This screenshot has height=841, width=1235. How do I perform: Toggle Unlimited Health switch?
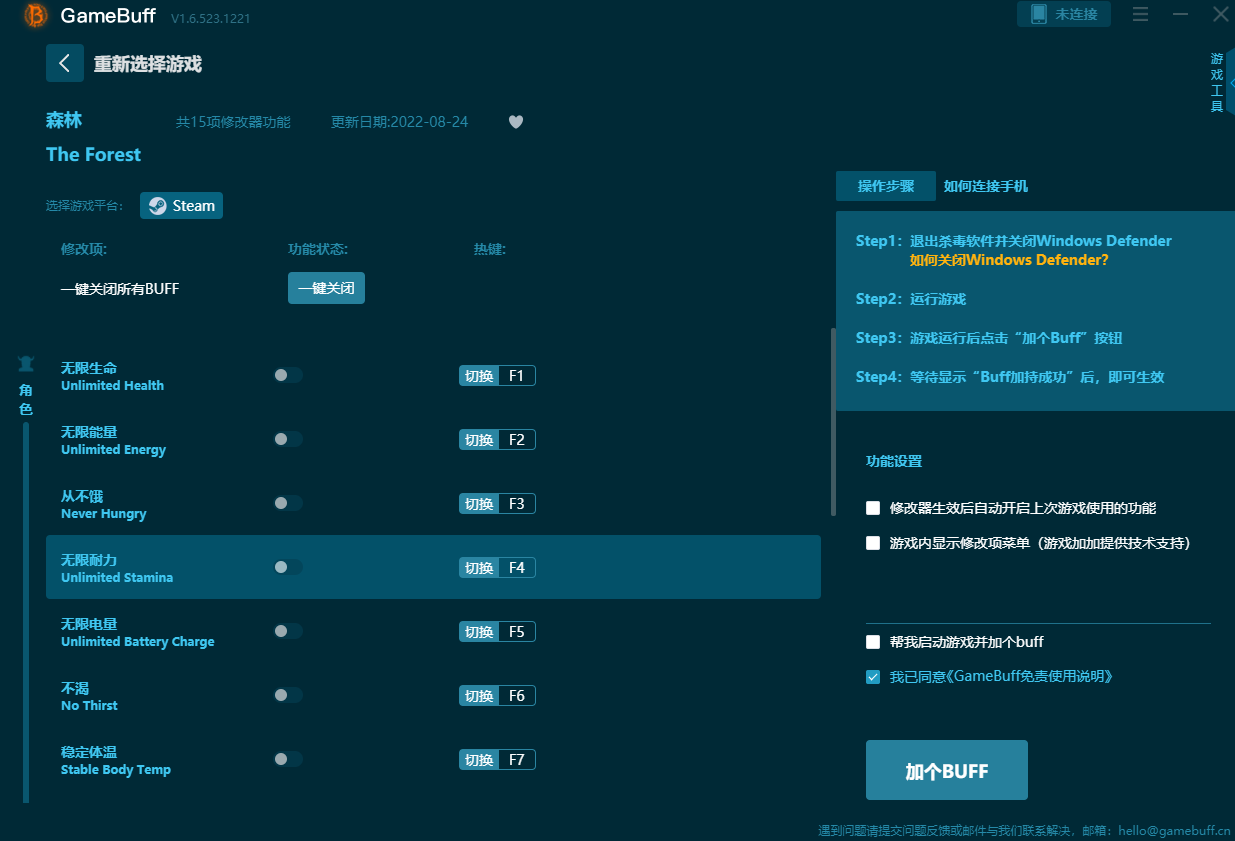pyautogui.click(x=288, y=375)
